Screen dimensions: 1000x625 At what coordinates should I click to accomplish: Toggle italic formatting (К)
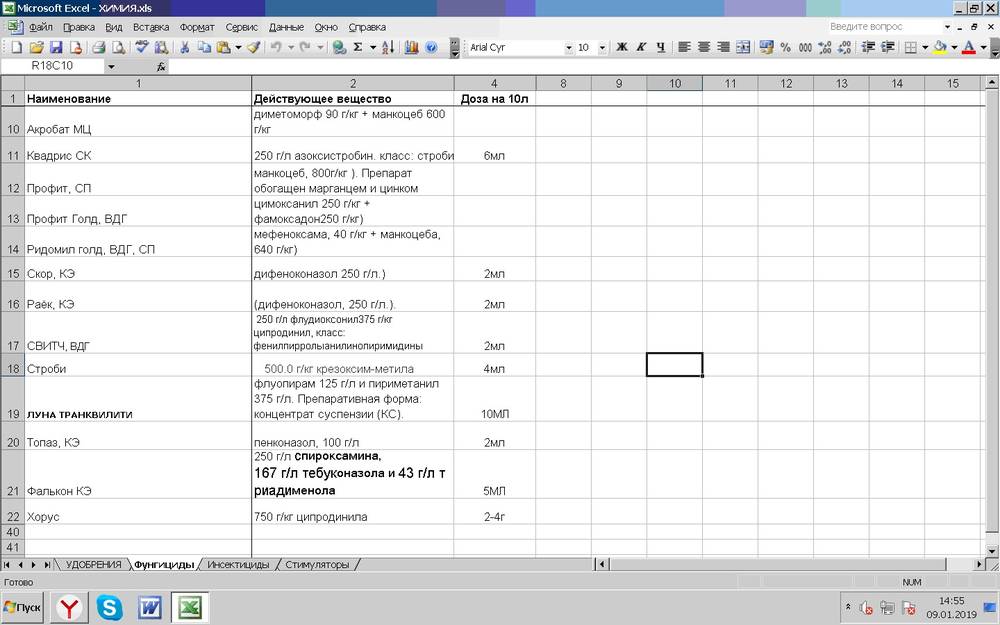click(x=642, y=47)
